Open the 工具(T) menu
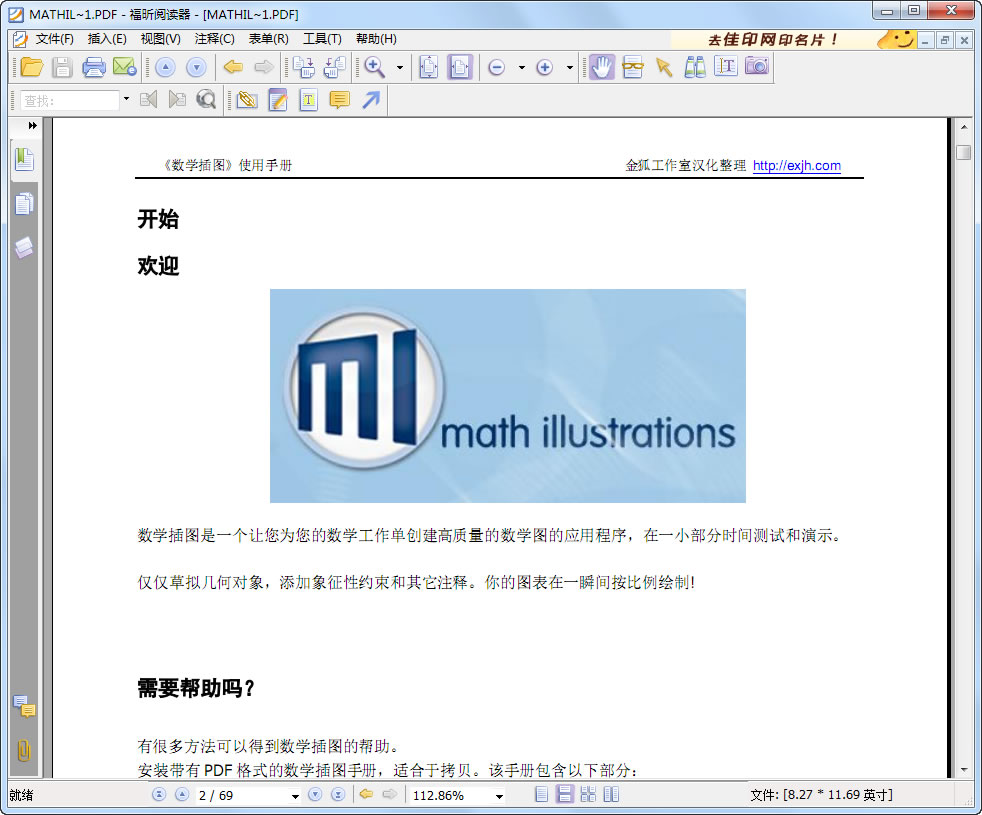 [x=322, y=39]
